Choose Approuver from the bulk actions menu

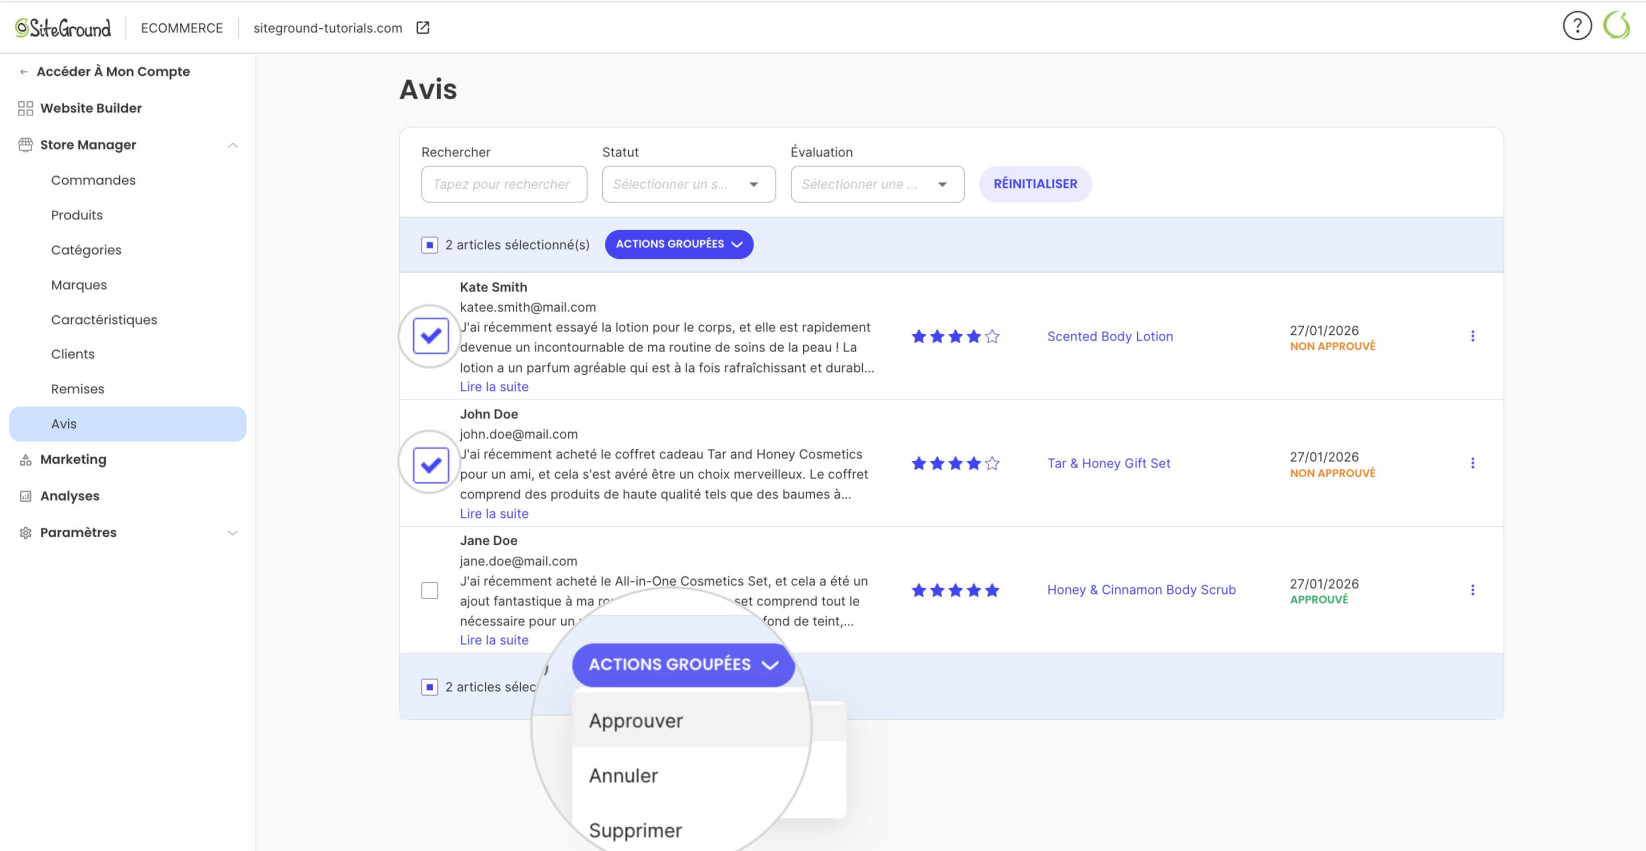point(691,721)
